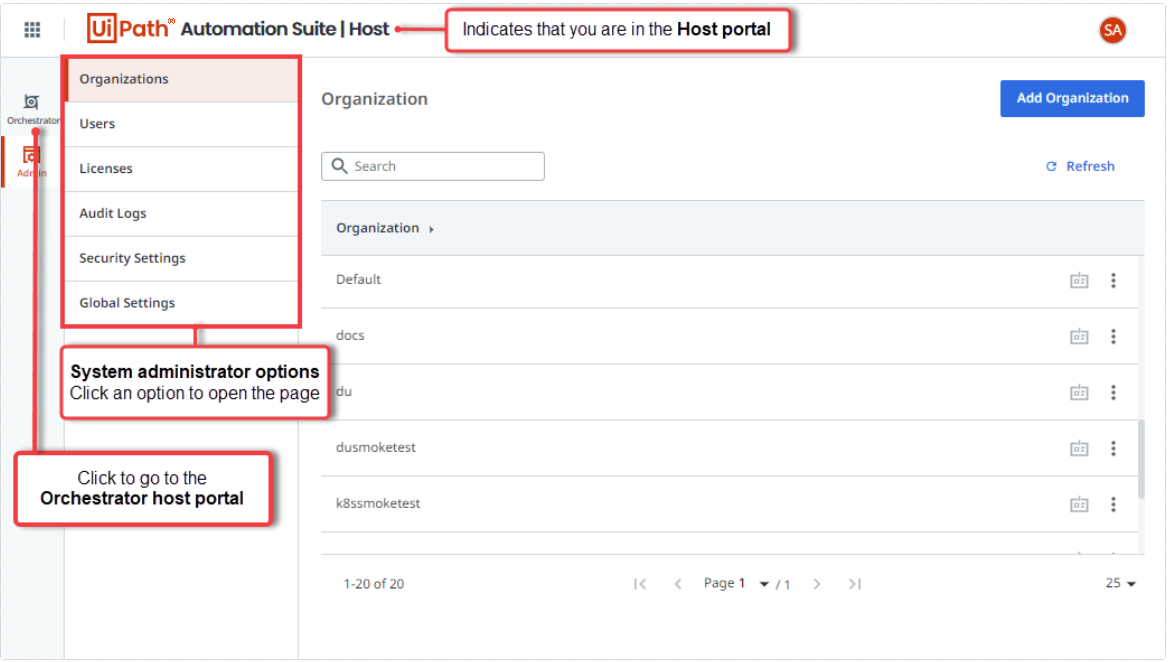1170x662 pixels.
Task: Open the Security Settings page
Action: pos(132,258)
